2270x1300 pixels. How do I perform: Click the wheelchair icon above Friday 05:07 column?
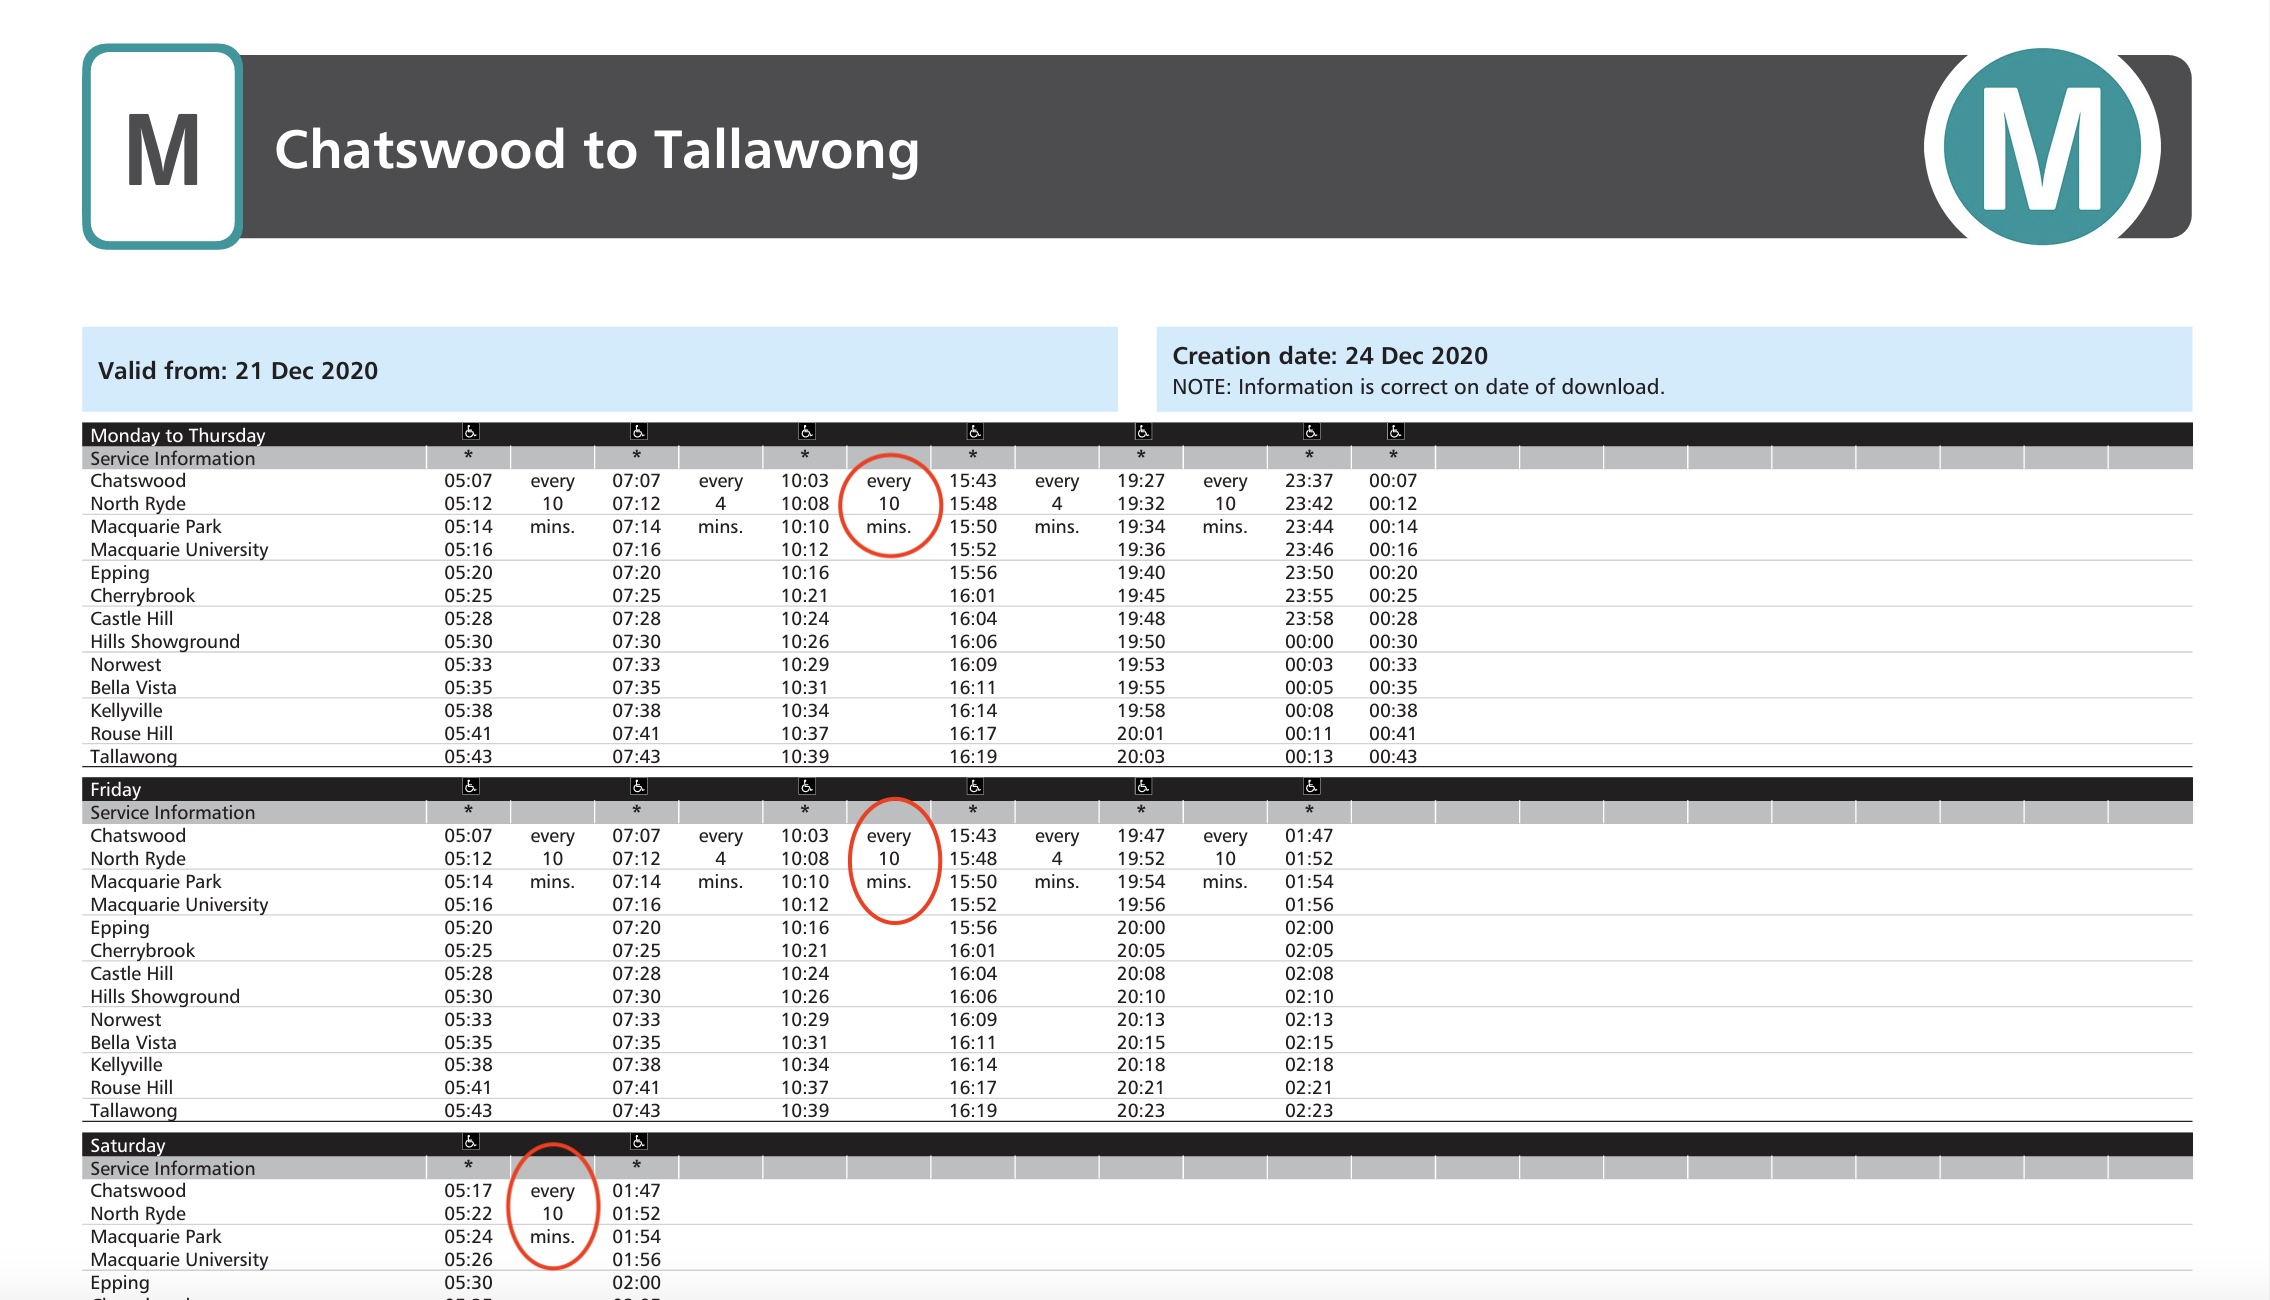coord(470,787)
